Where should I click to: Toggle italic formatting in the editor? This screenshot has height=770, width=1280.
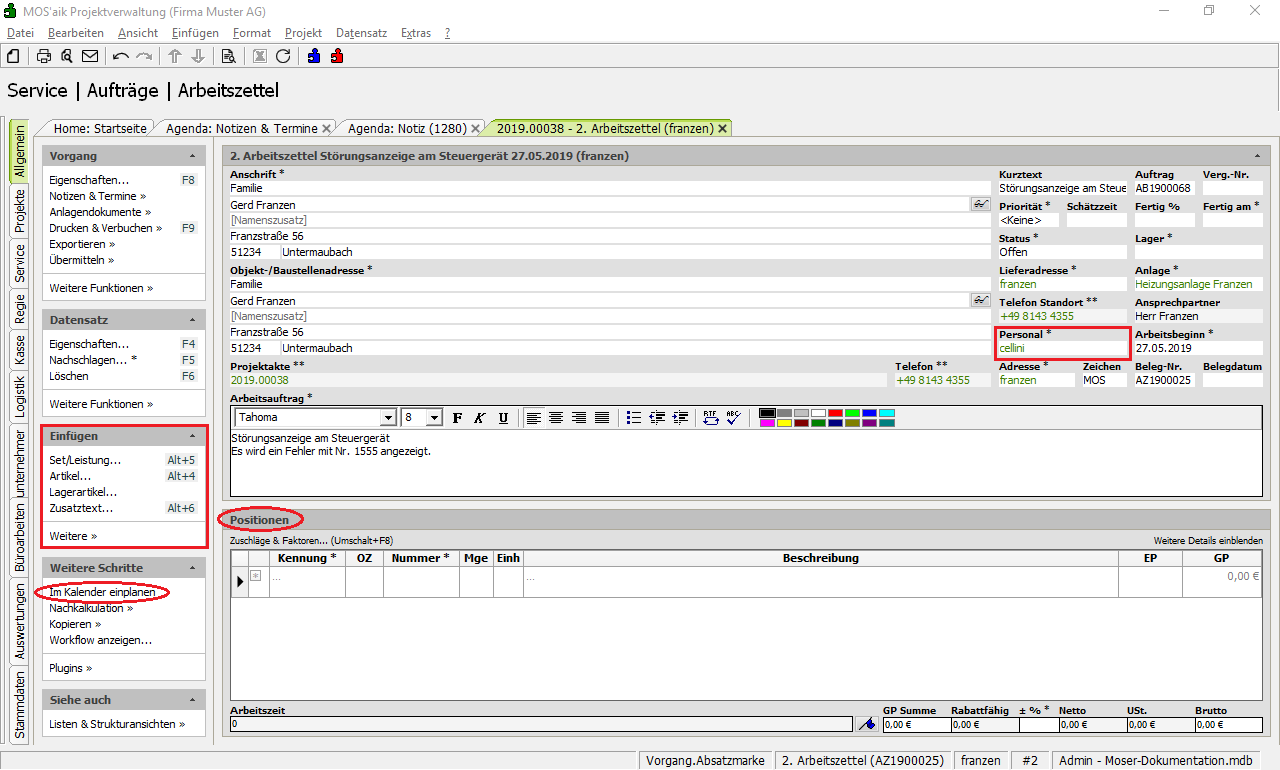coord(480,417)
